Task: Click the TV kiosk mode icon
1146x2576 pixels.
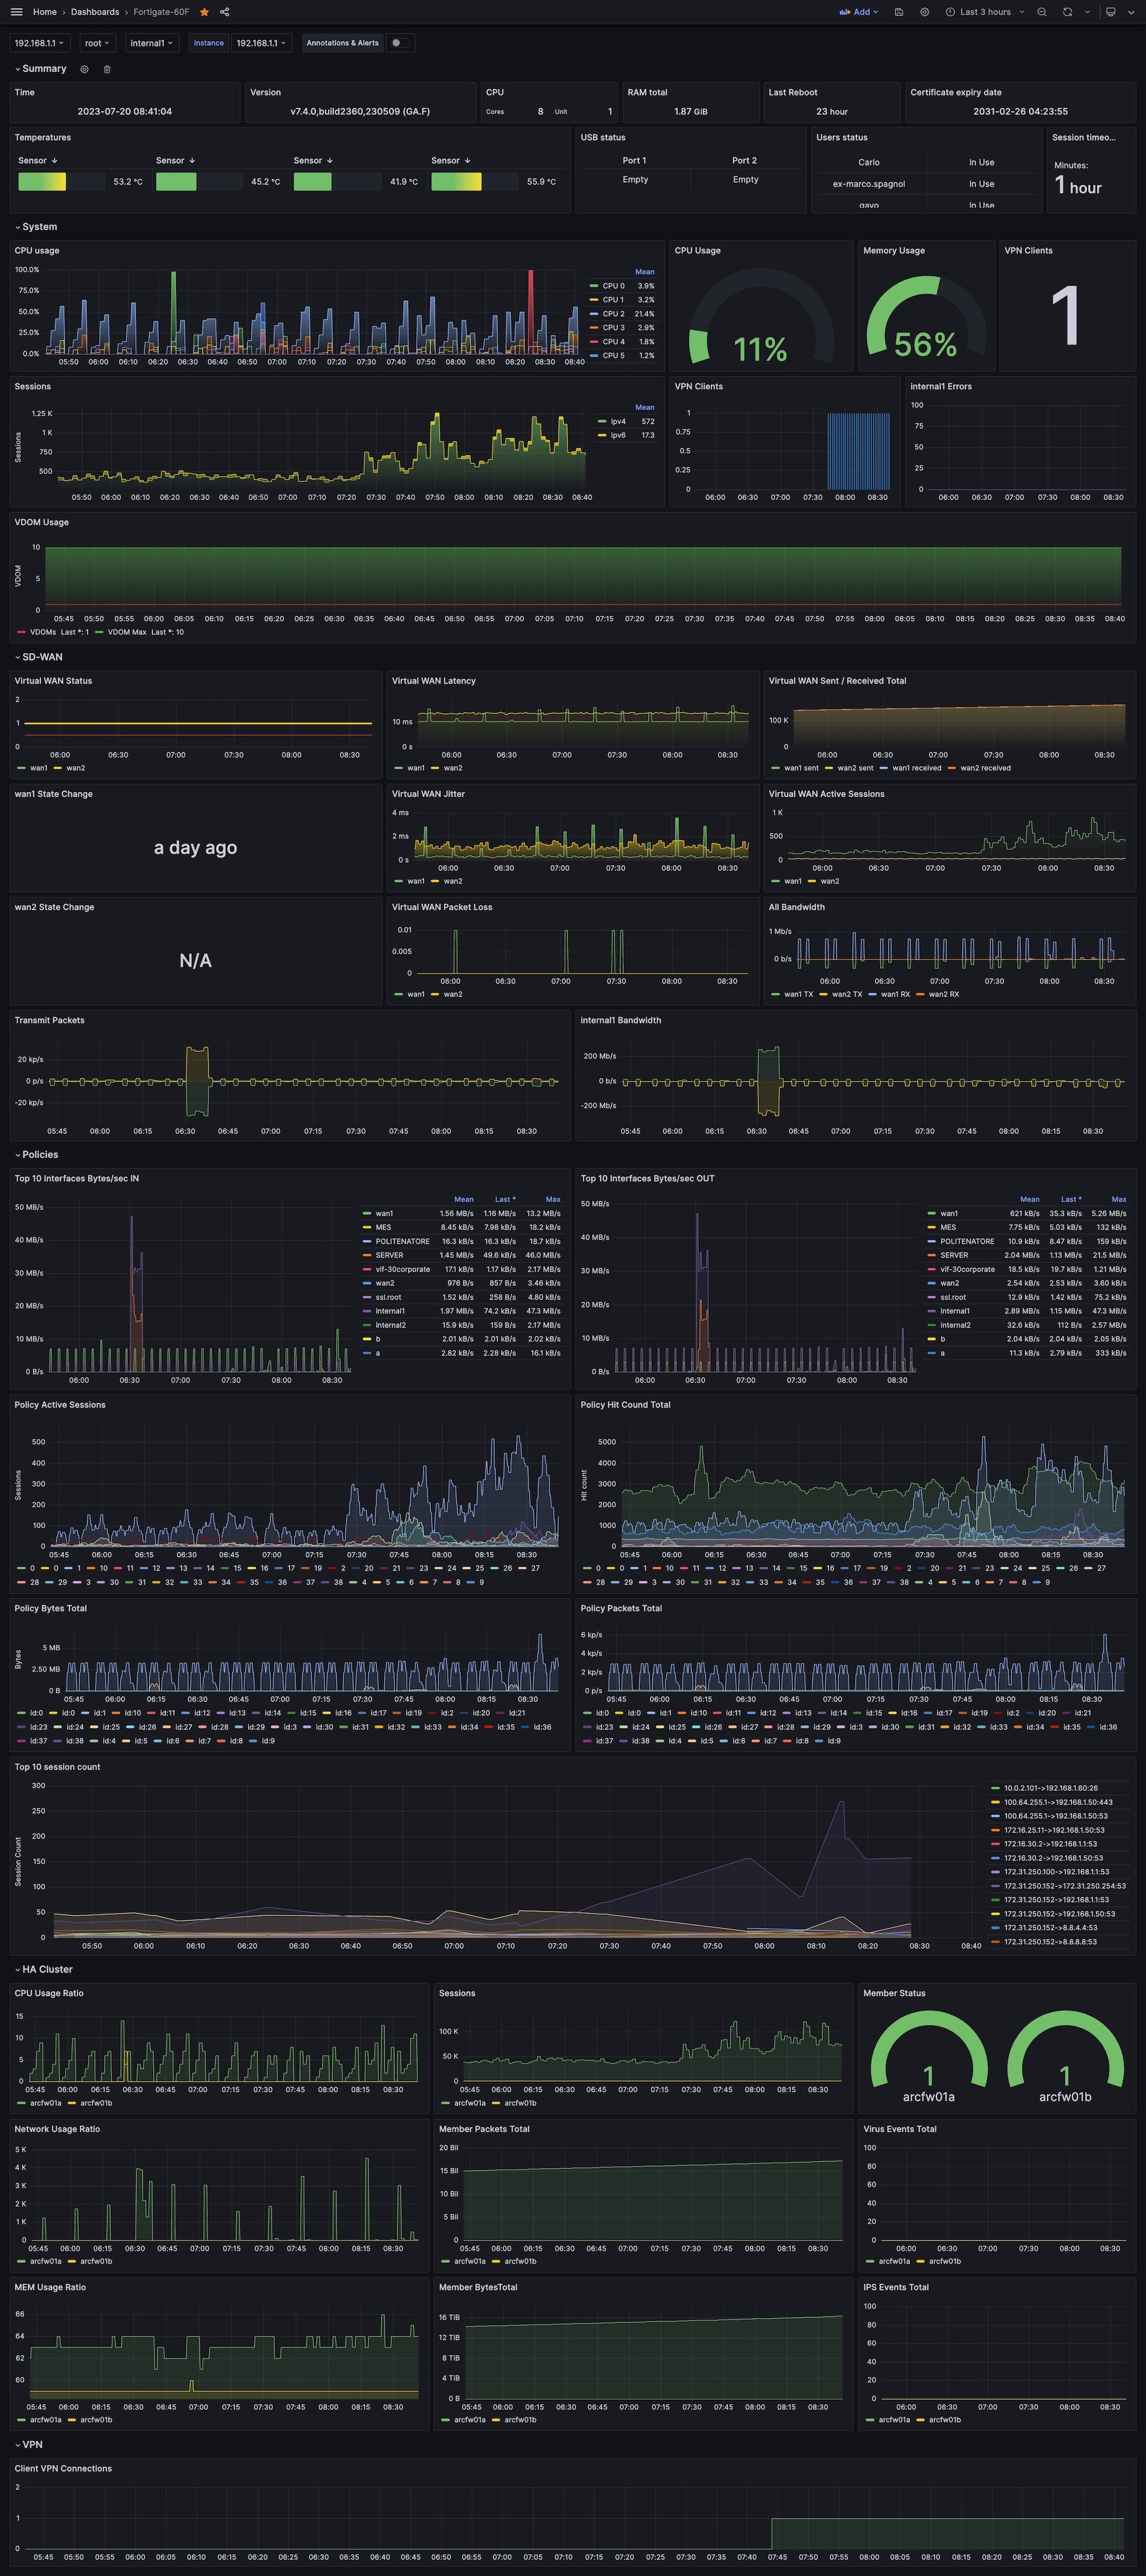Action: [x=1110, y=12]
